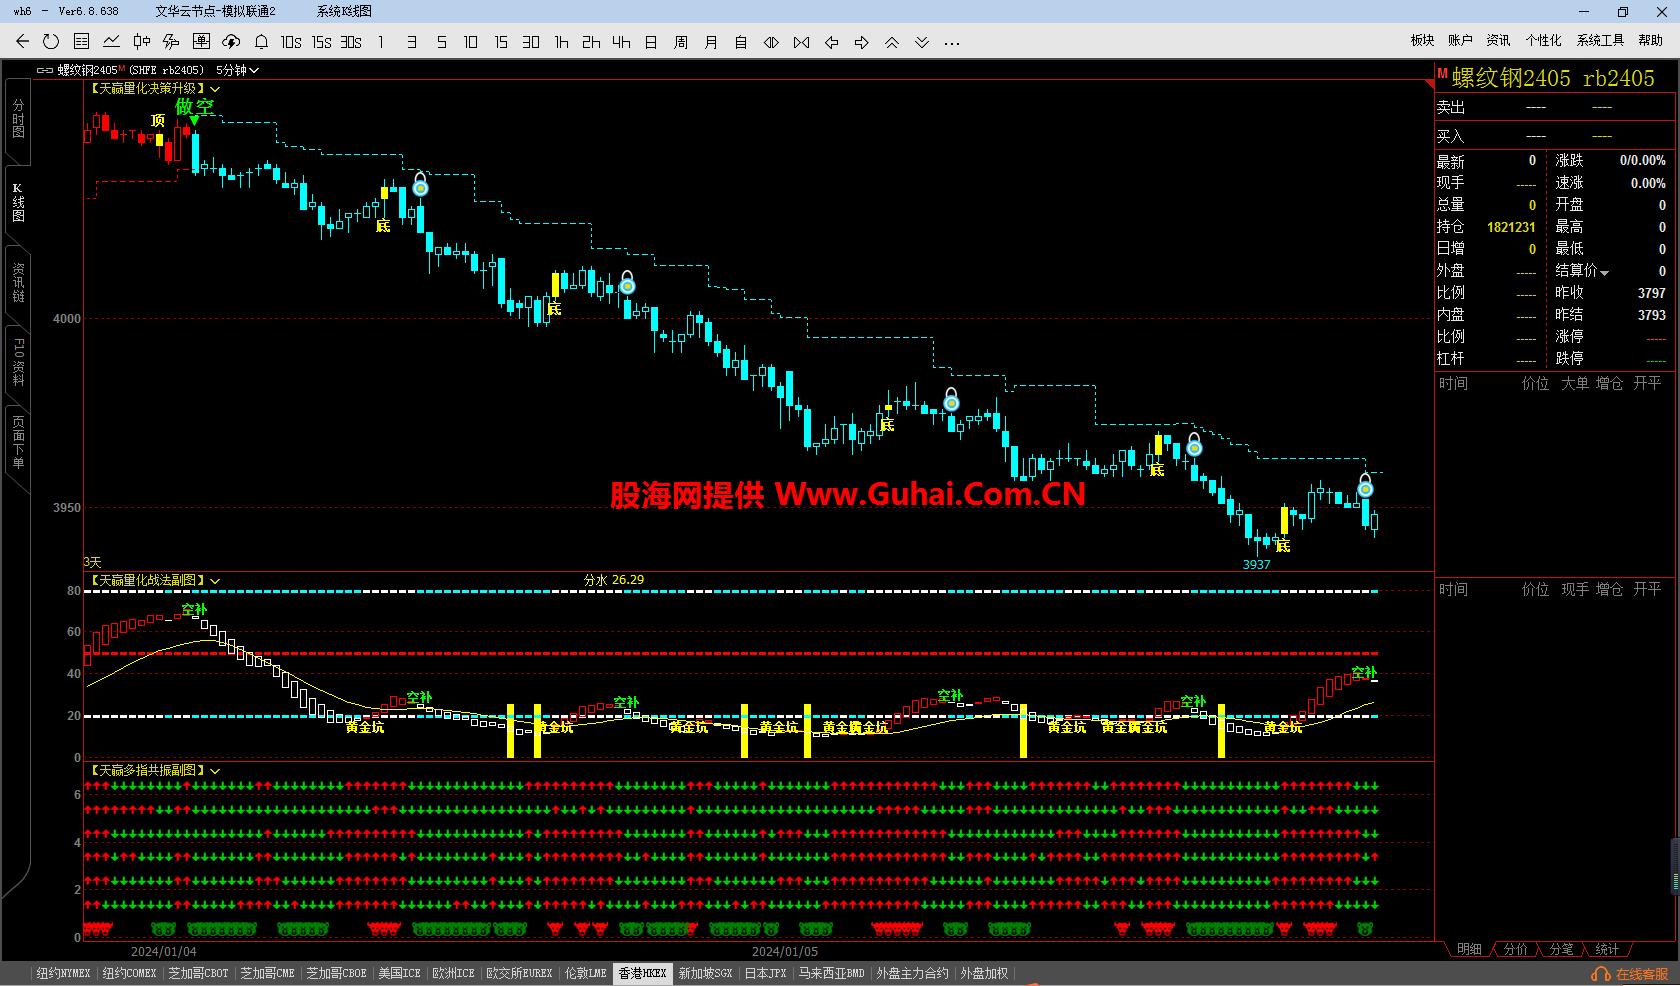The height and width of the screenshot is (986, 1680).
Task: Click the right-side vertical scrollbar handle
Action: (1675, 865)
